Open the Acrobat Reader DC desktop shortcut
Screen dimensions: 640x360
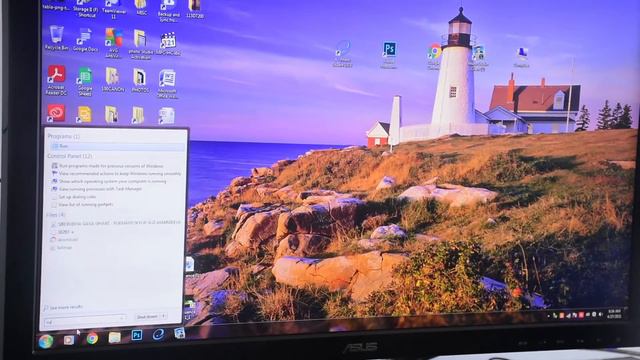[x=56, y=80]
